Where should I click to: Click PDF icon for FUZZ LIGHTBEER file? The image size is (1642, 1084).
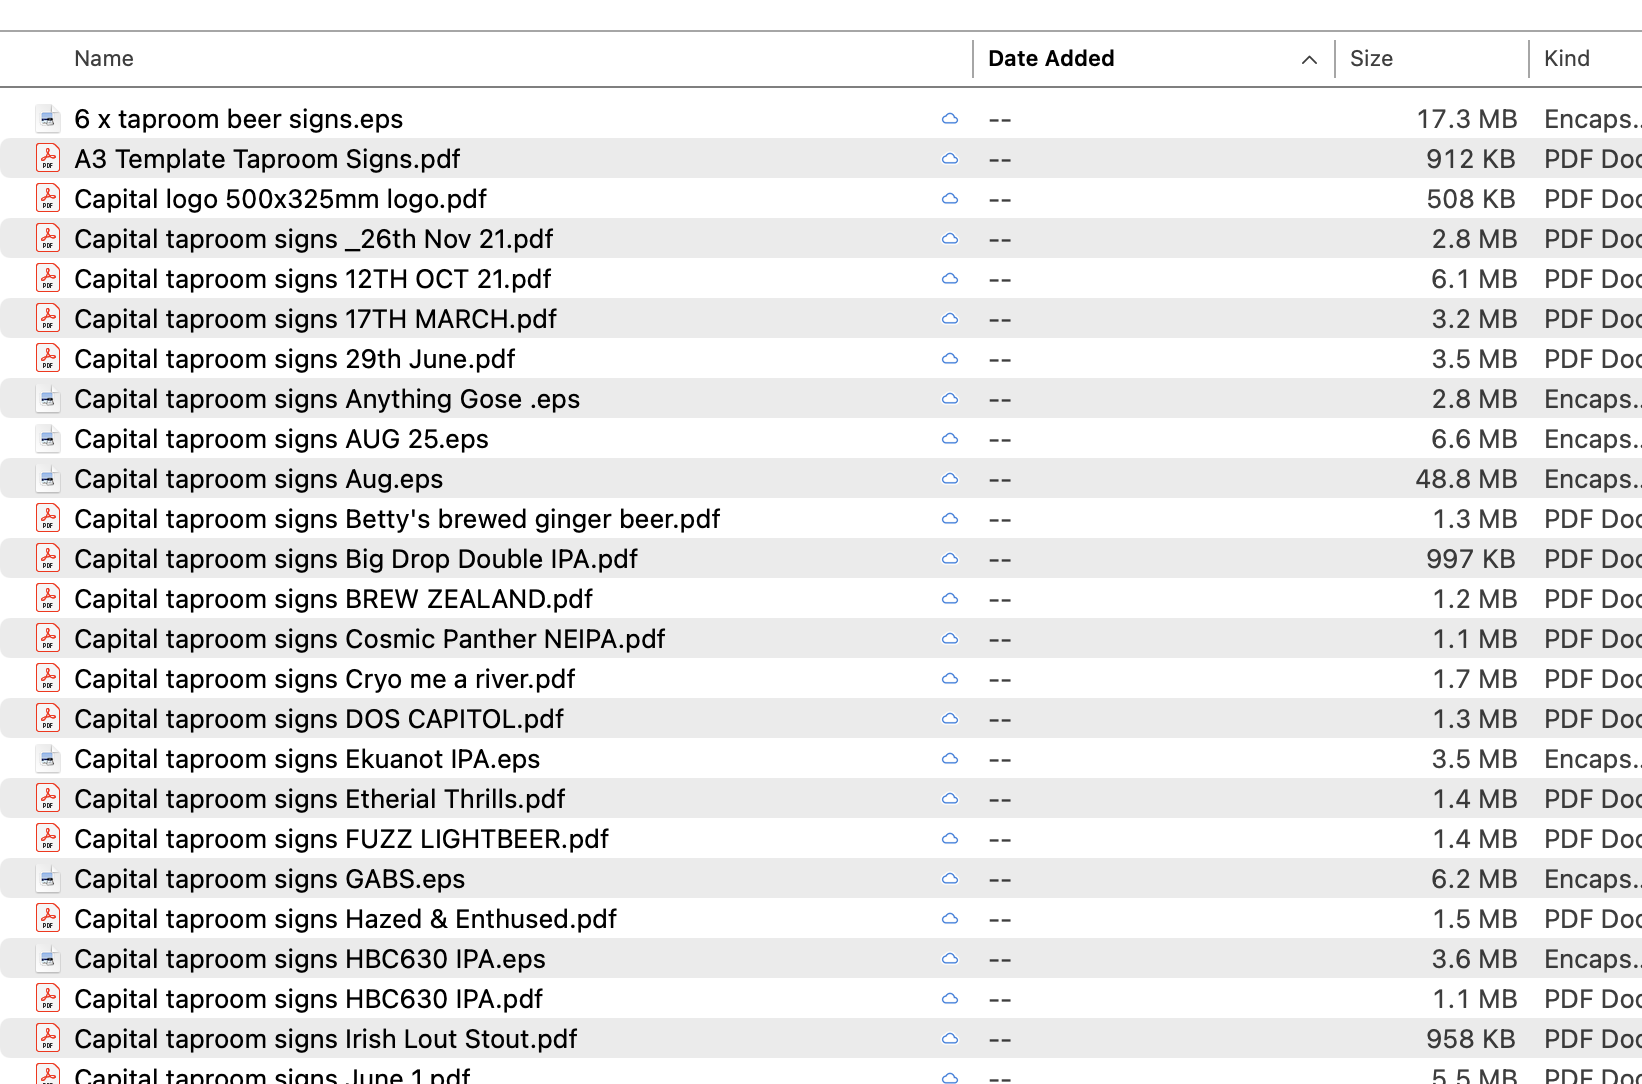48,839
